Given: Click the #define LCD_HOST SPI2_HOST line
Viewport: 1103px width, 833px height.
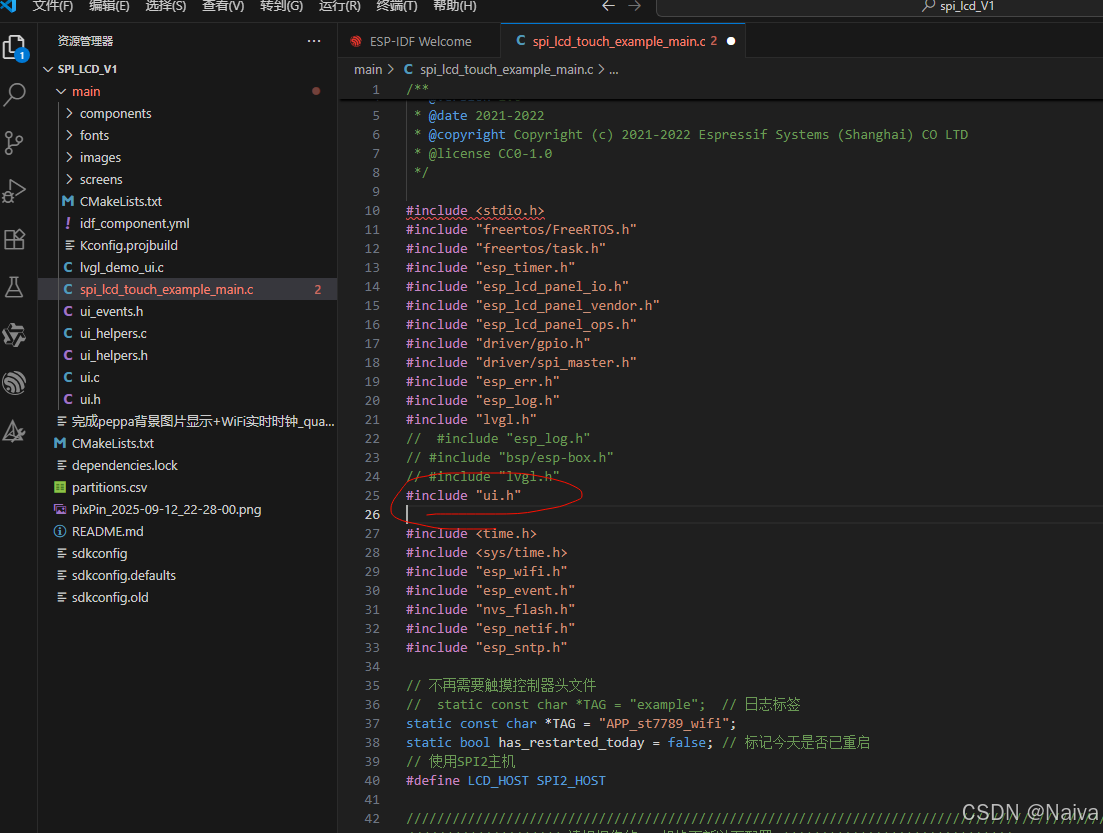Looking at the screenshot, I should 506,780.
